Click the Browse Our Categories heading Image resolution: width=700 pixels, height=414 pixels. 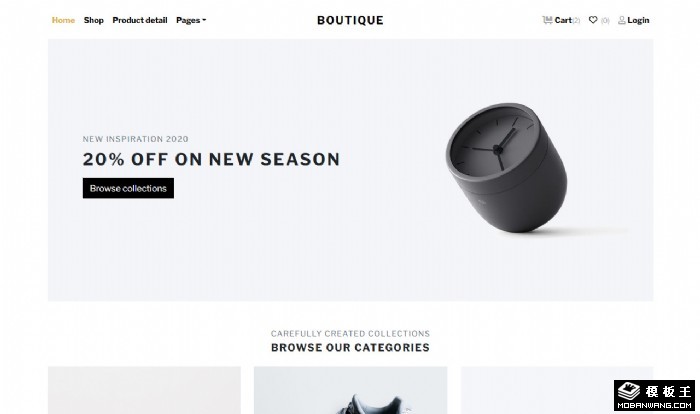coord(350,347)
